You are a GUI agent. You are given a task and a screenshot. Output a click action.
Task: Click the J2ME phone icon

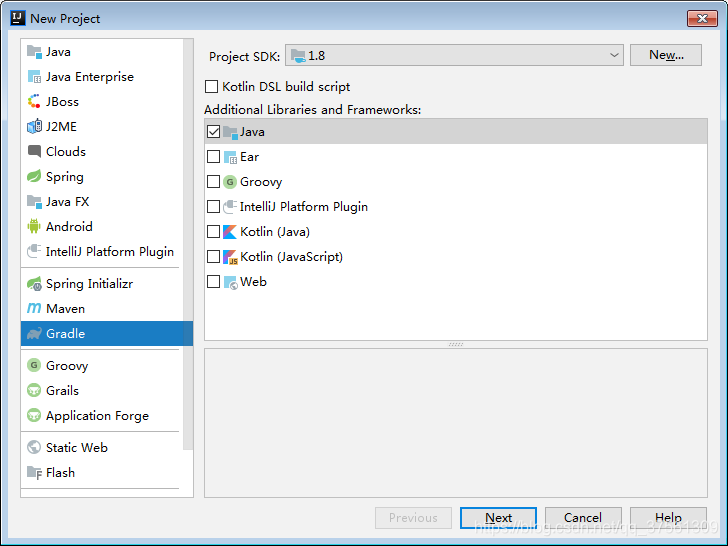34,126
